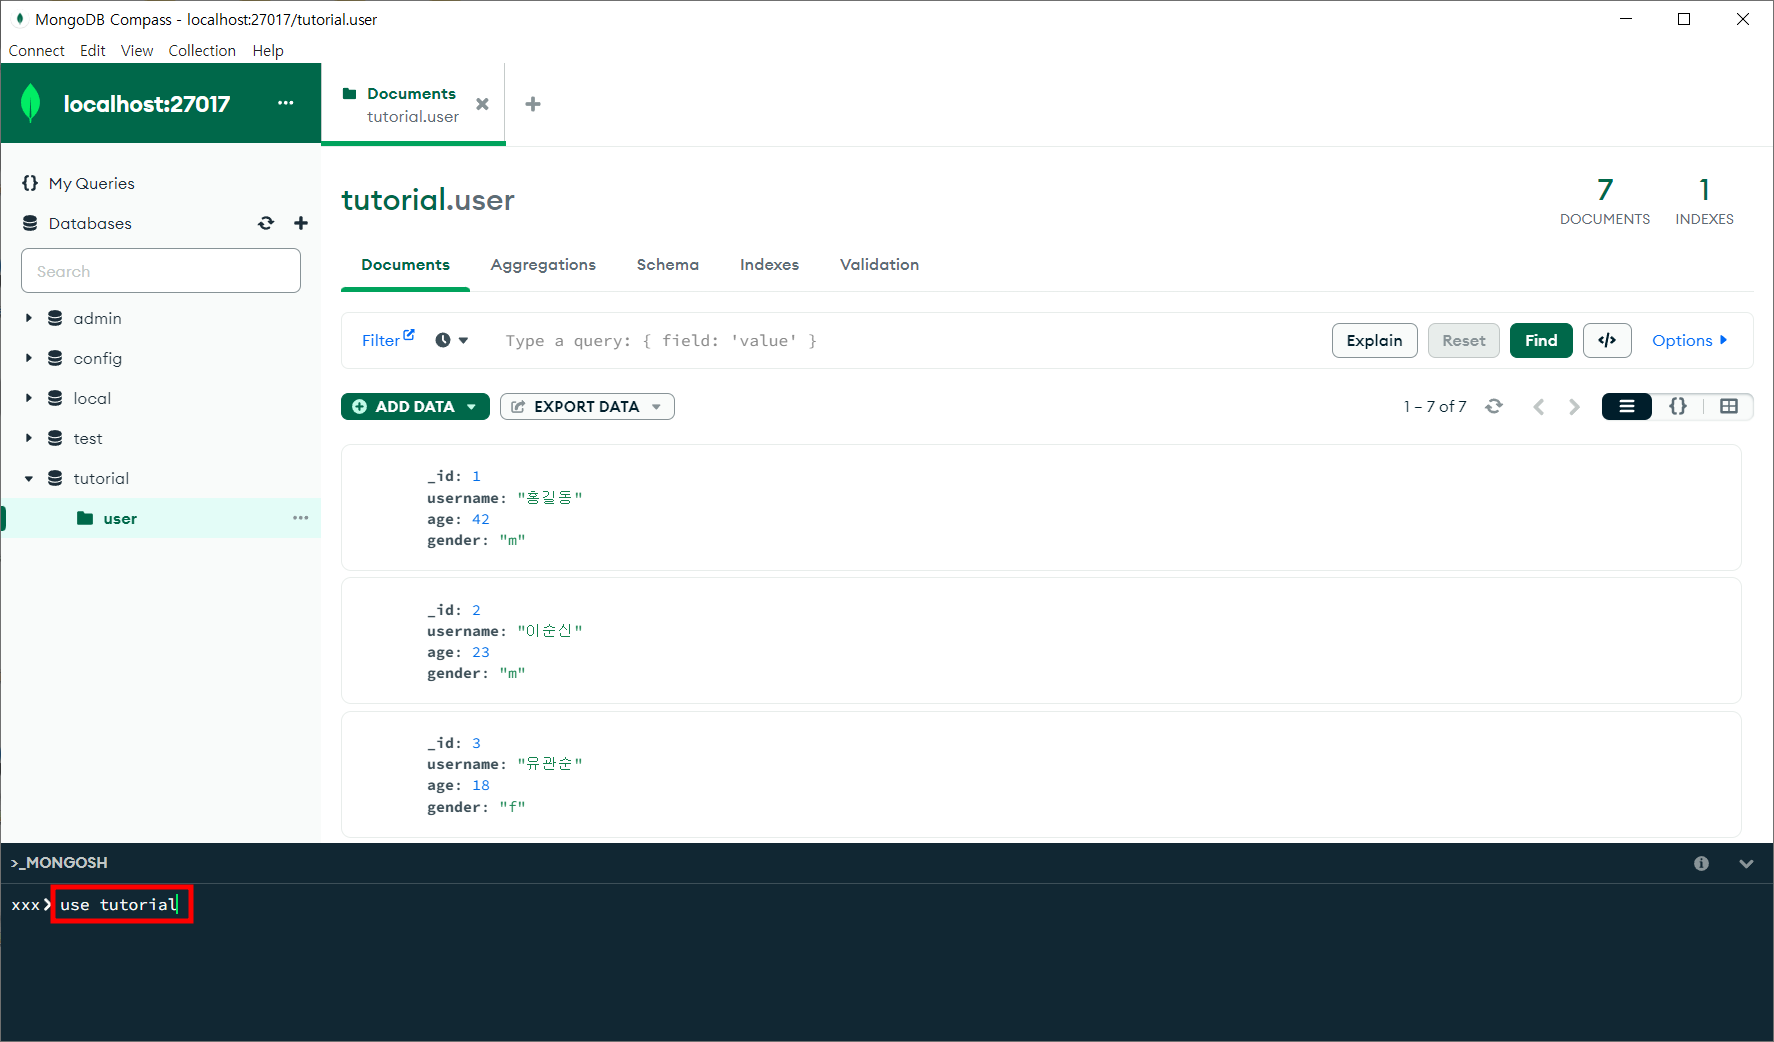This screenshot has height=1042, width=1774.
Task: Collapse the mongosh shell panel chevron
Action: 1746,863
